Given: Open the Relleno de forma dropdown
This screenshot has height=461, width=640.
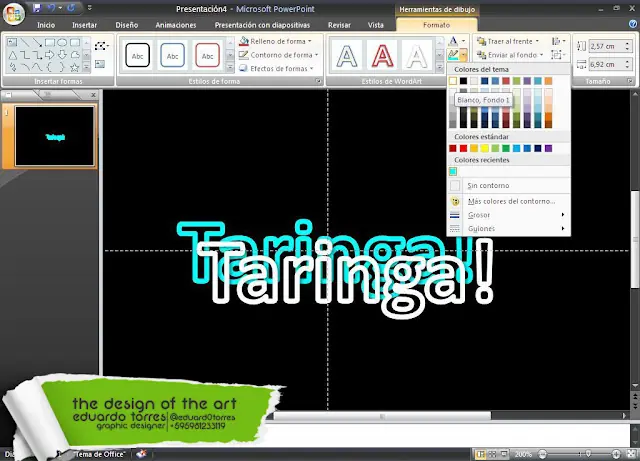Looking at the screenshot, I should pos(276,41).
